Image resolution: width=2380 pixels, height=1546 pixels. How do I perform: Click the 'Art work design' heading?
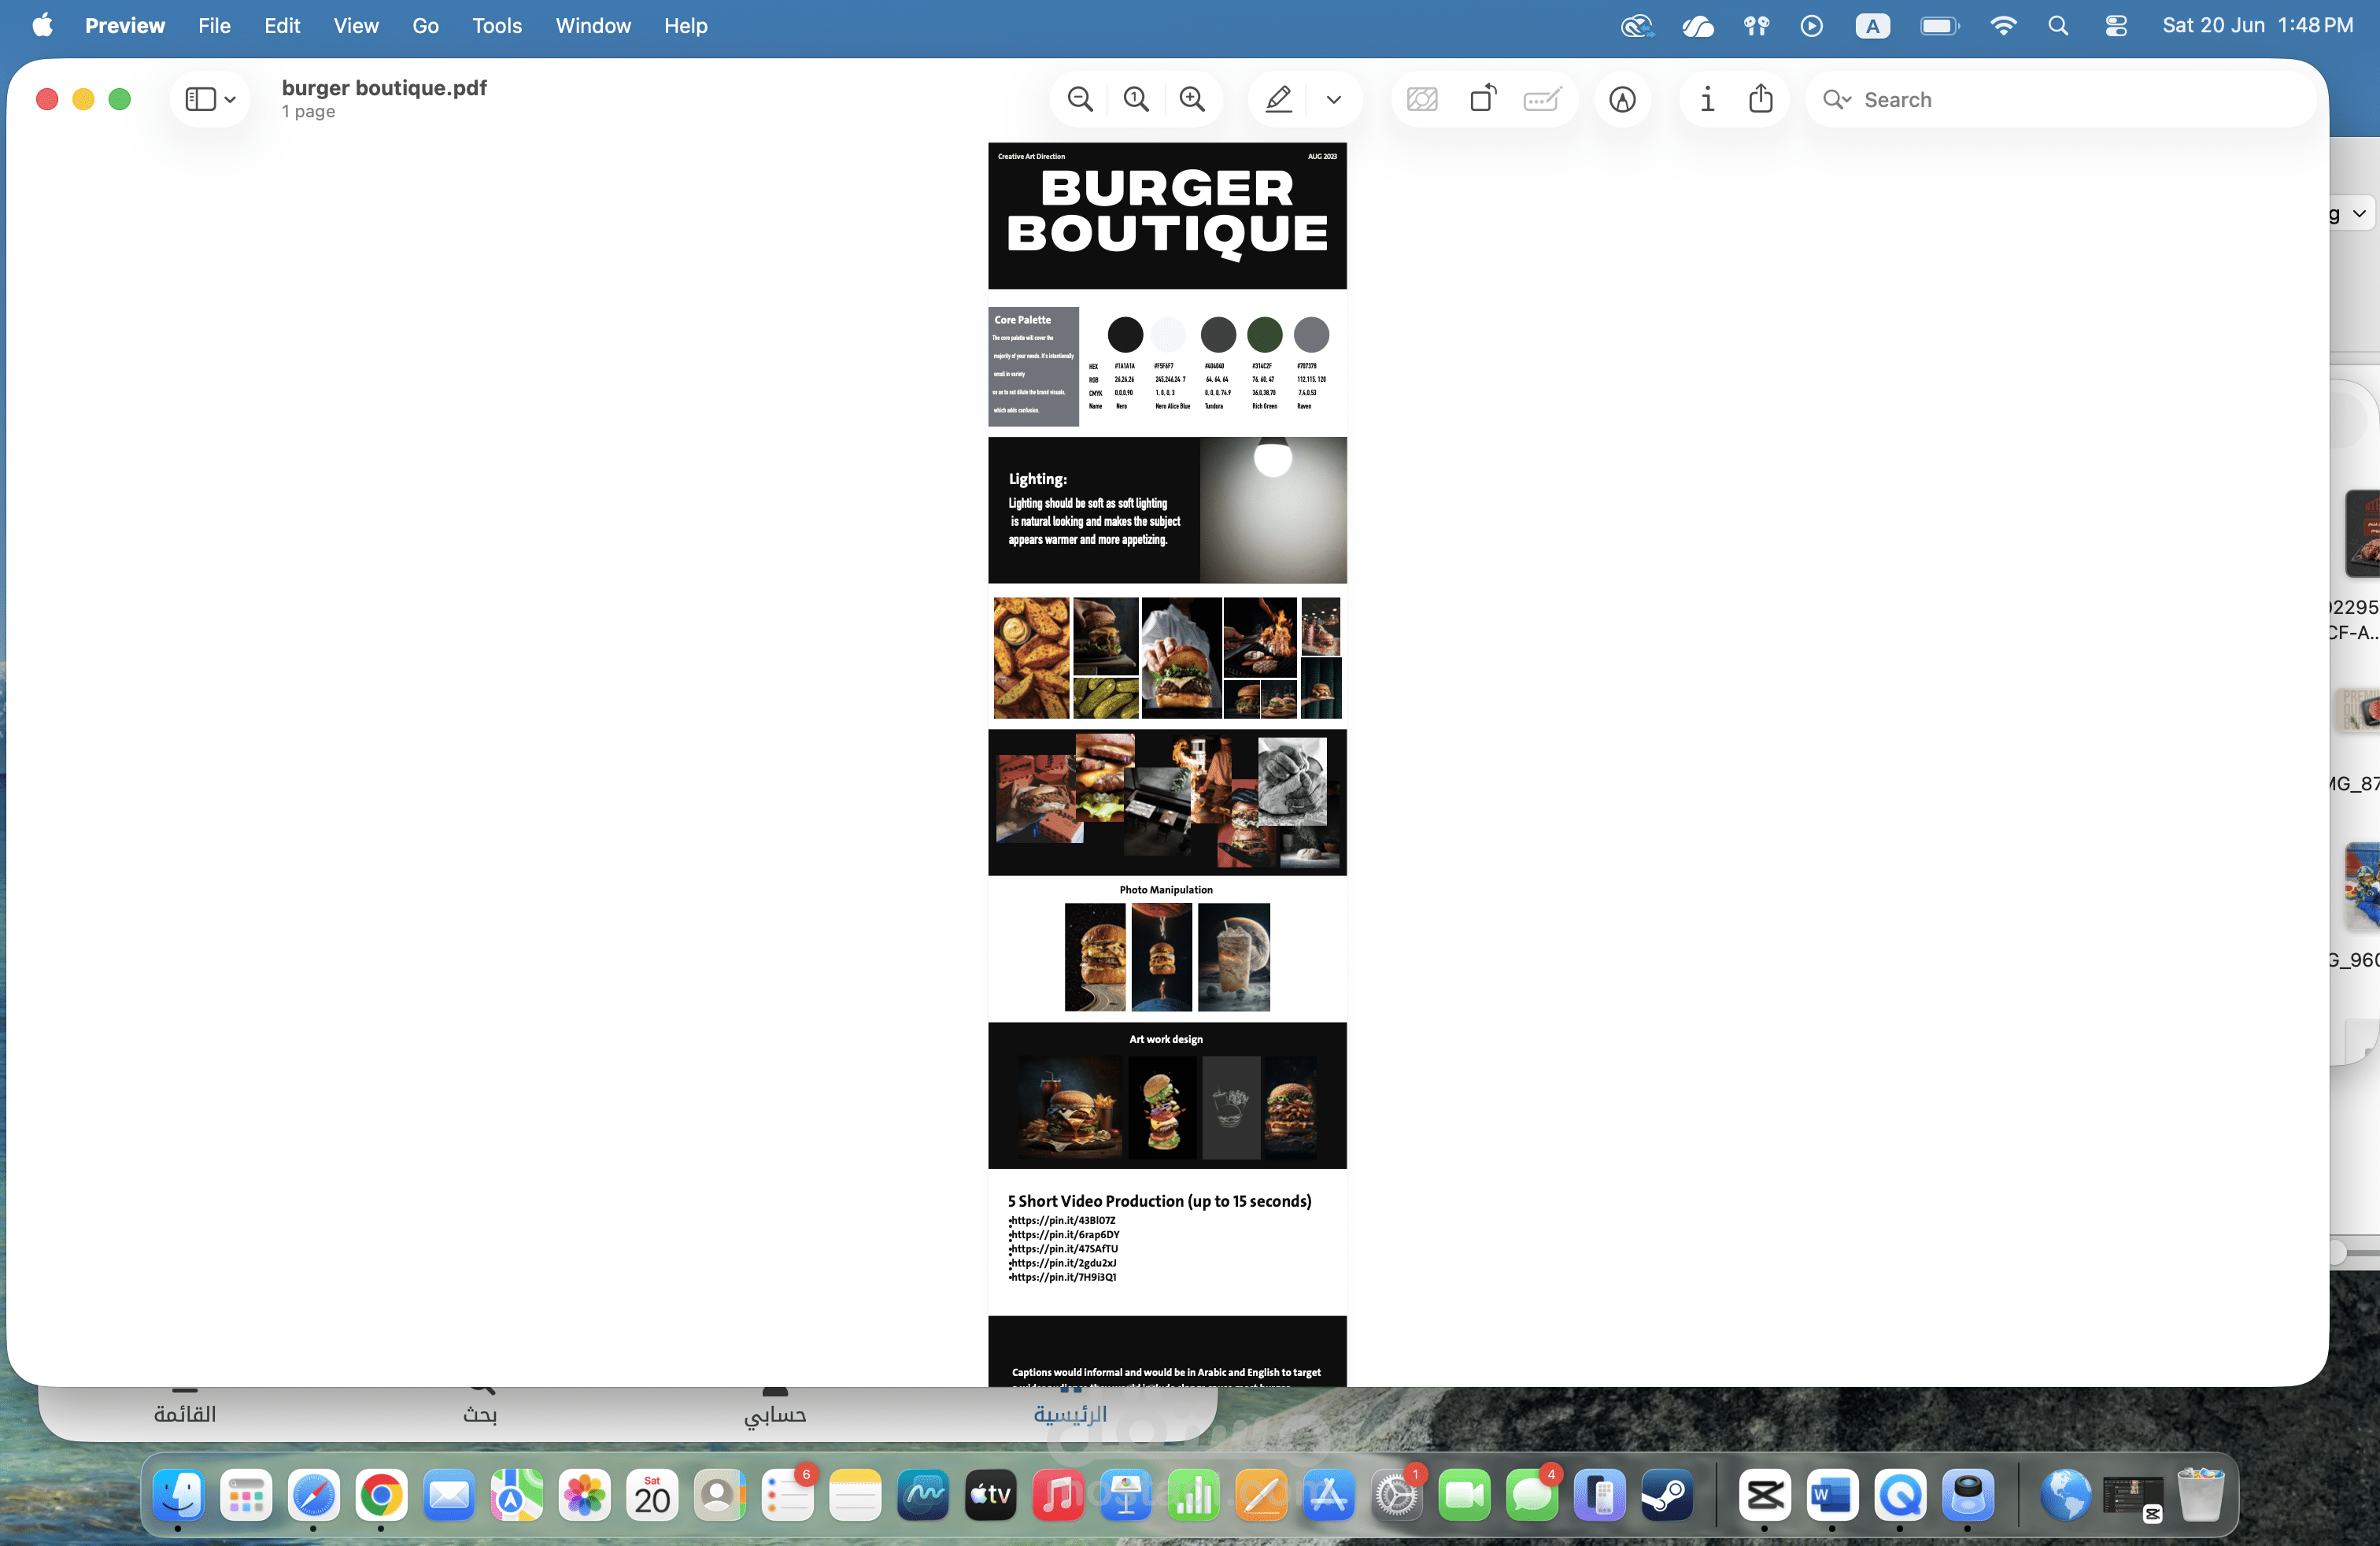[1166, 1039]
